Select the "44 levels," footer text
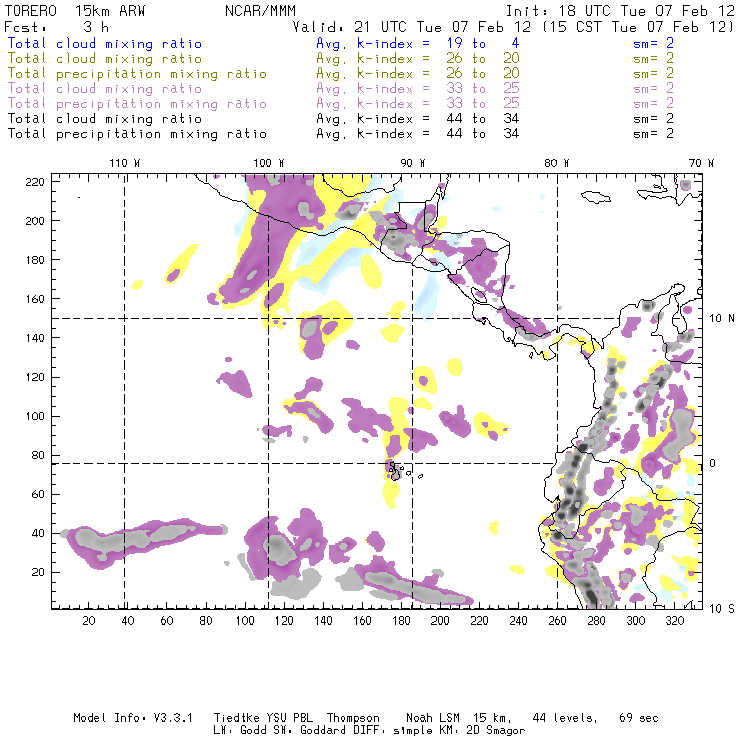This screenshot has height=740, width=740. [x=565, y=718]
